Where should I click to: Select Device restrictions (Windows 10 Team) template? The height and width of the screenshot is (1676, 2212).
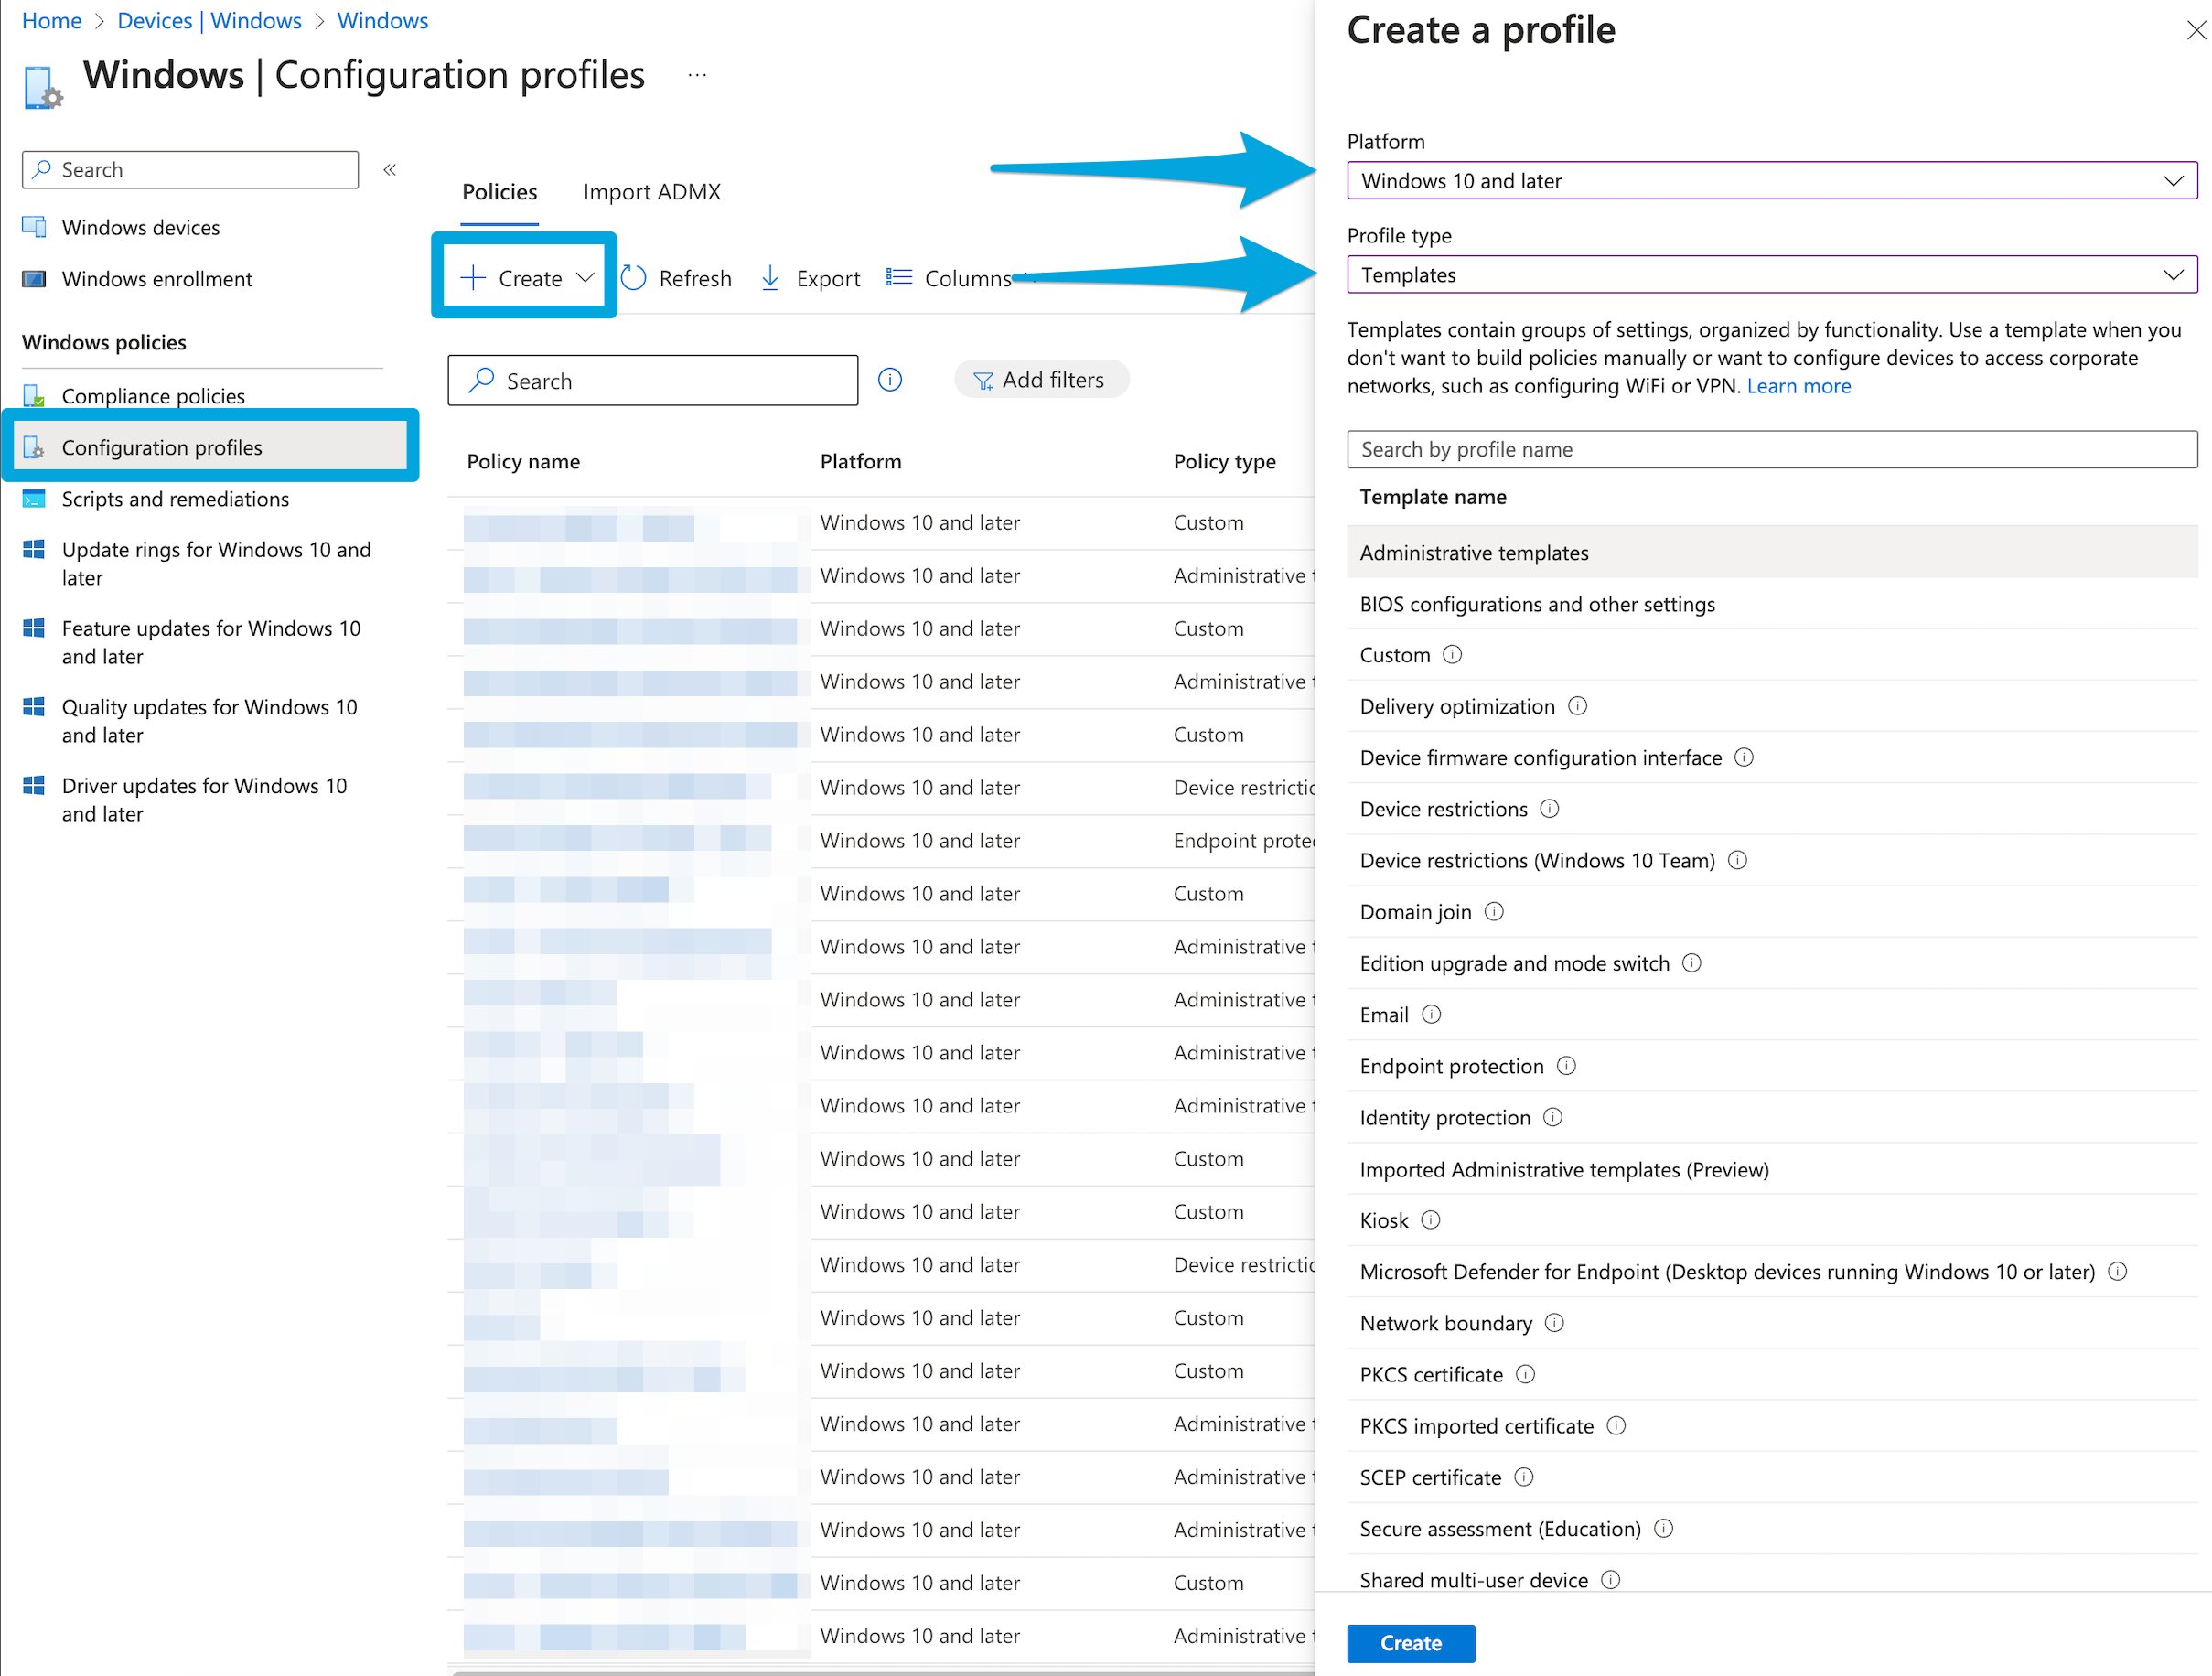[1772, 860]
